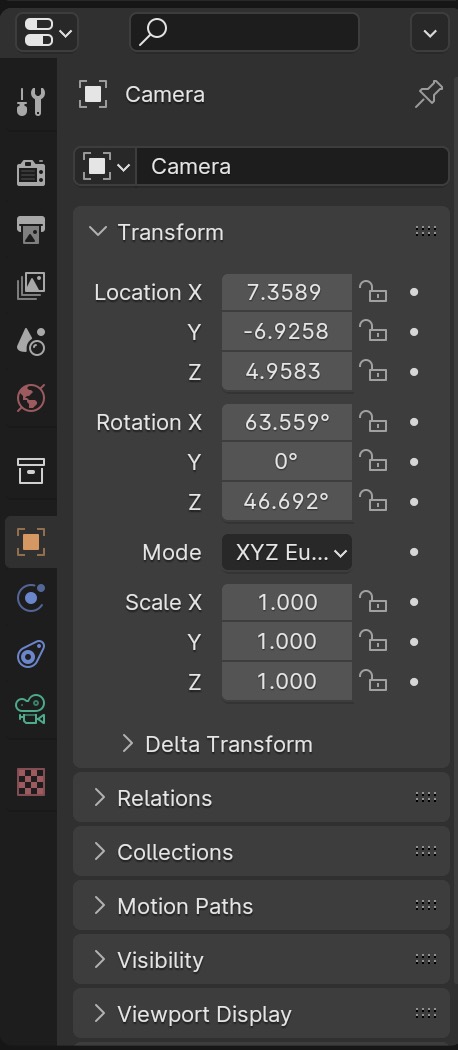Open the Camera data properties tab

[30, 710]
